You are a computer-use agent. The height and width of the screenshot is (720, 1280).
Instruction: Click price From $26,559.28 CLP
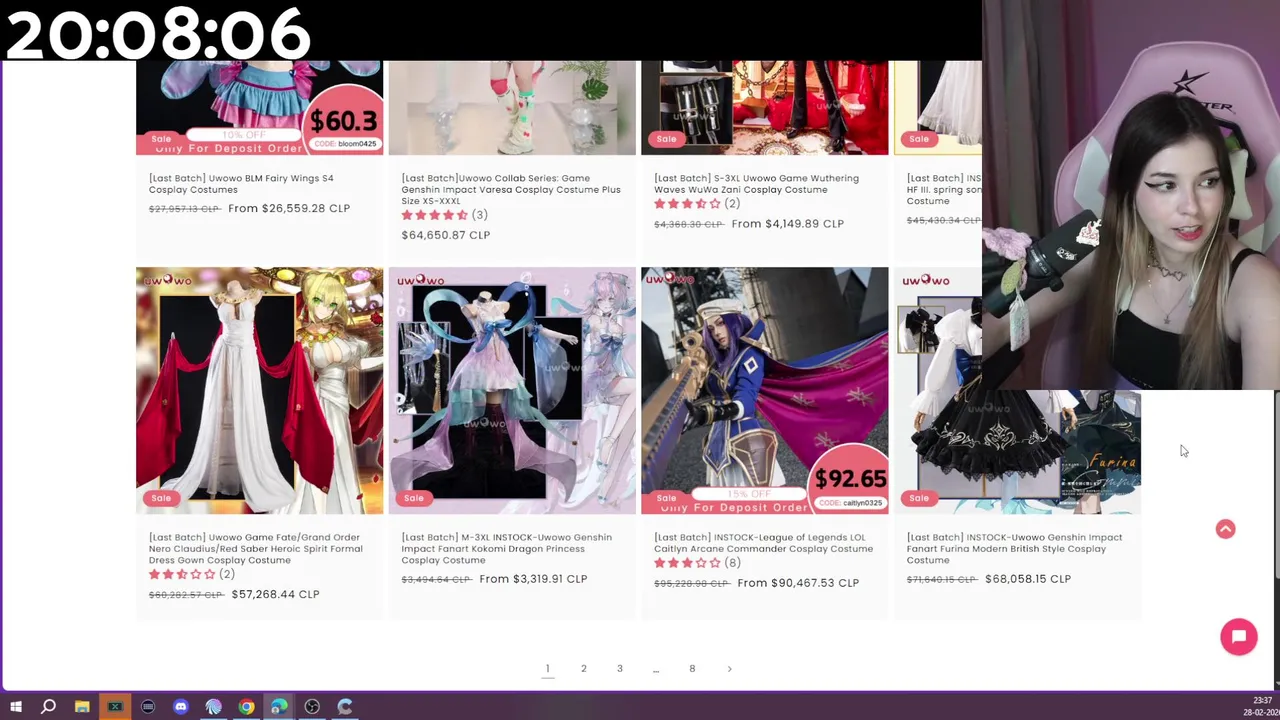[289, 208]
